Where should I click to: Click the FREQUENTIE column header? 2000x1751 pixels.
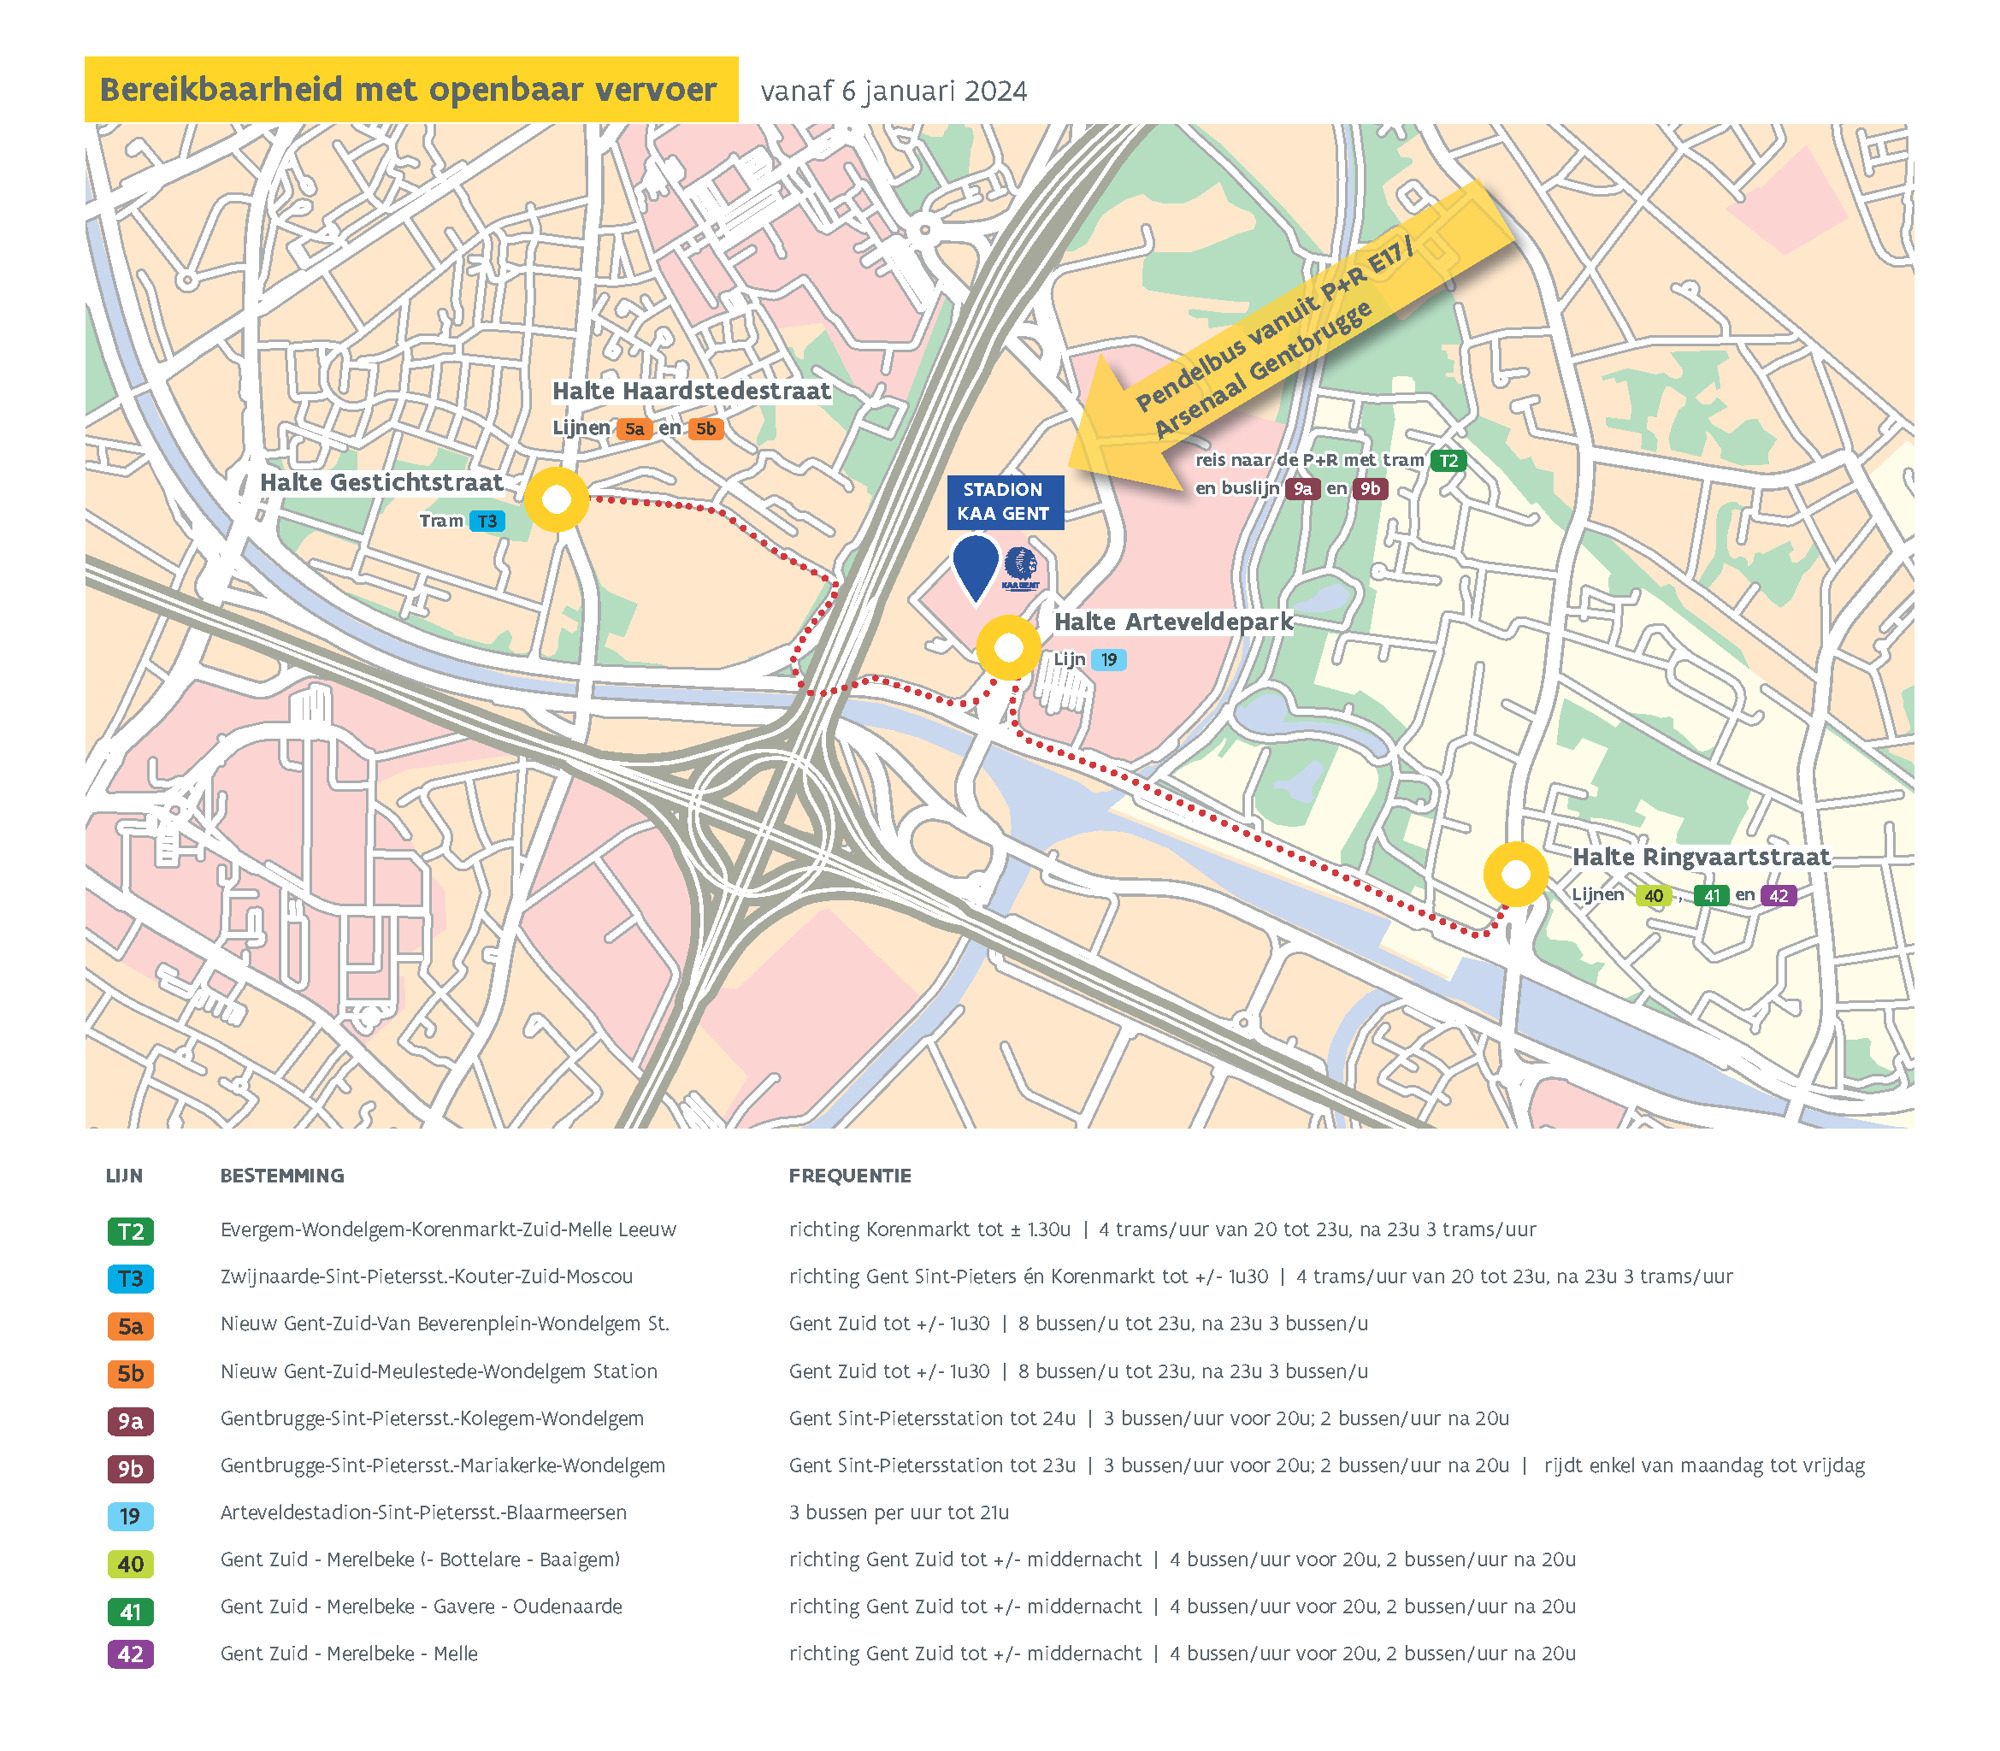click(x=850, y=1176)
